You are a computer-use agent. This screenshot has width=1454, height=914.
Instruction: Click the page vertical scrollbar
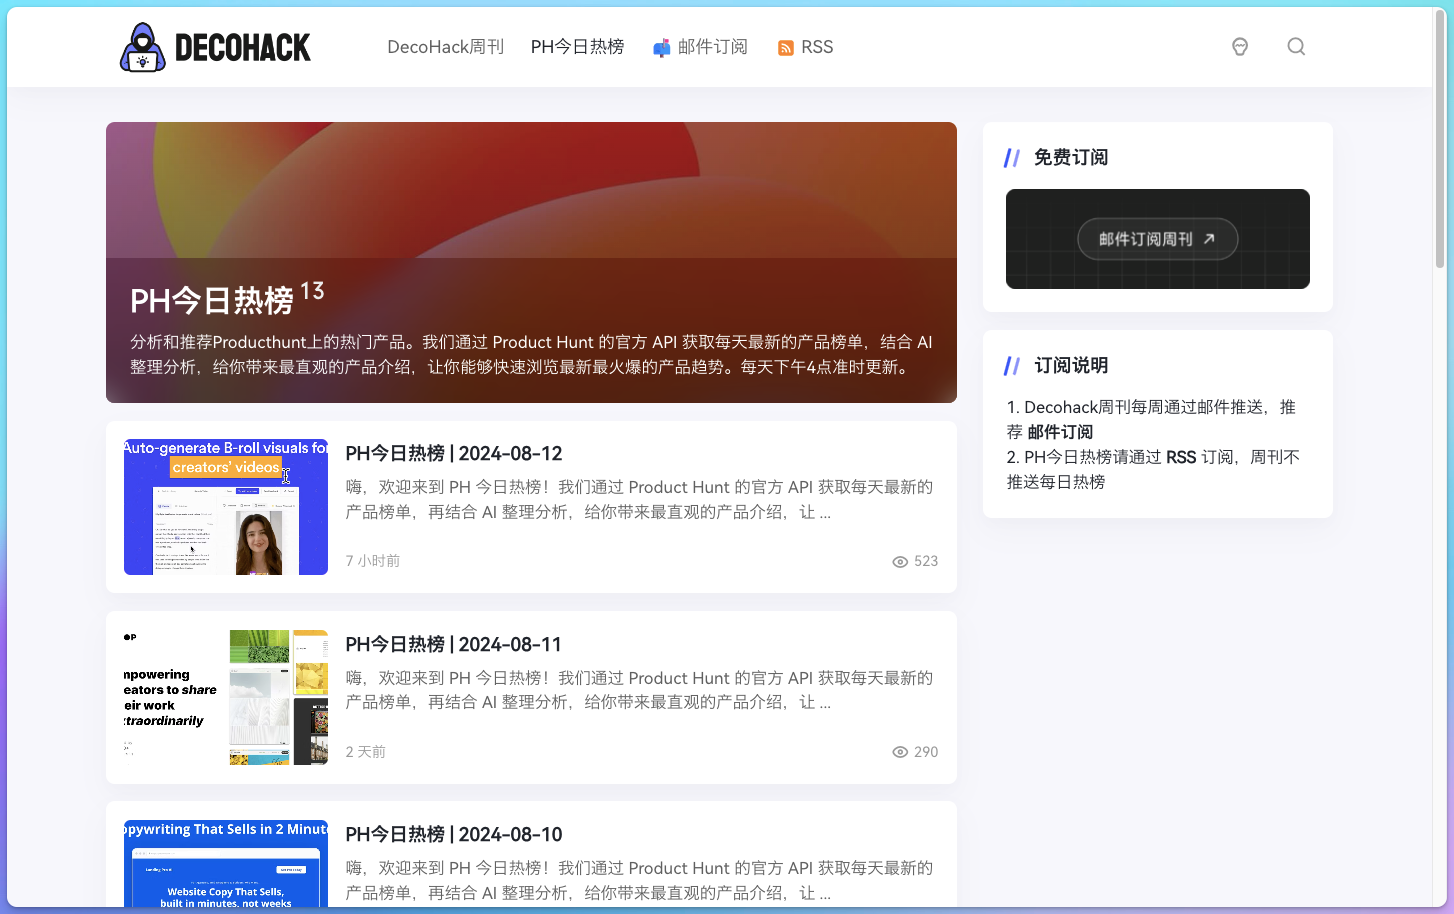pyautogui.click(x=1440, y=140)
